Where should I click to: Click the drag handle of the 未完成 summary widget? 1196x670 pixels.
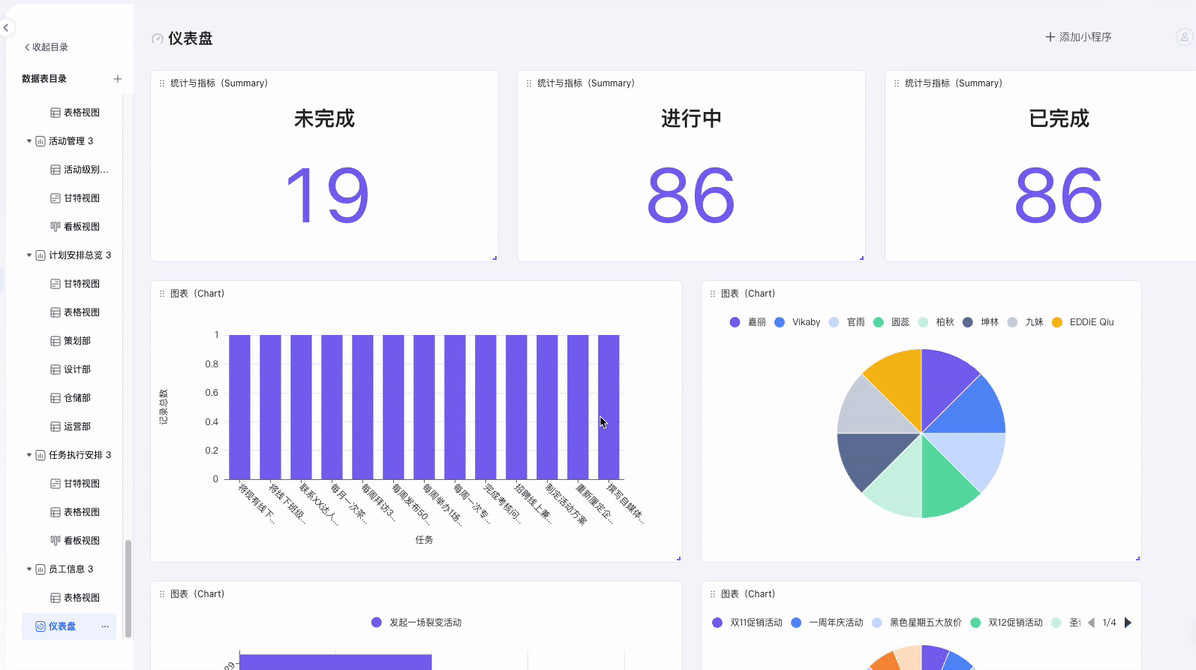click(162, 84)
